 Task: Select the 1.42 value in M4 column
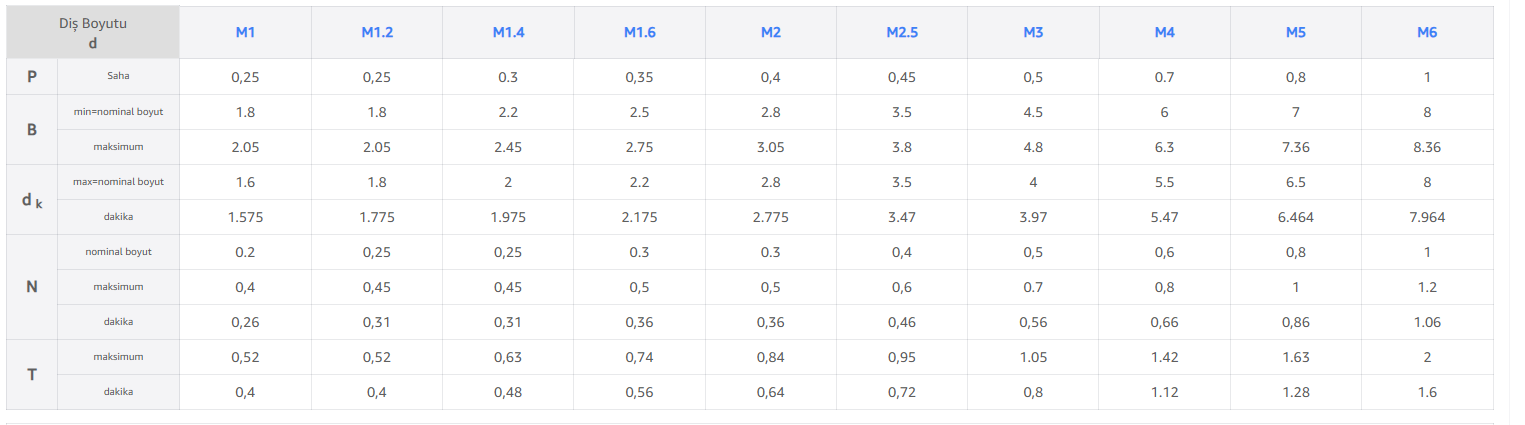pyautogui.click(x=1164, y=357)
